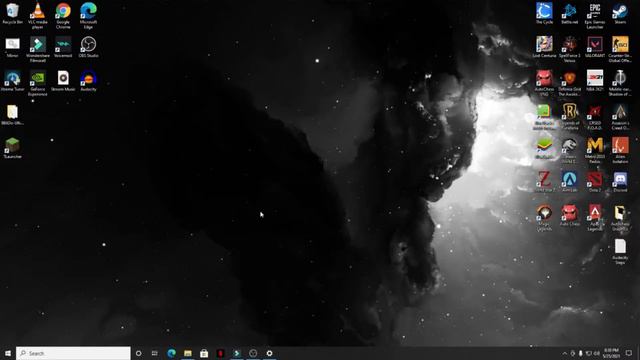Select the AutoChess VNG shortcut
640x360 pixels.
pyautogui.click(x=544, y=83)
